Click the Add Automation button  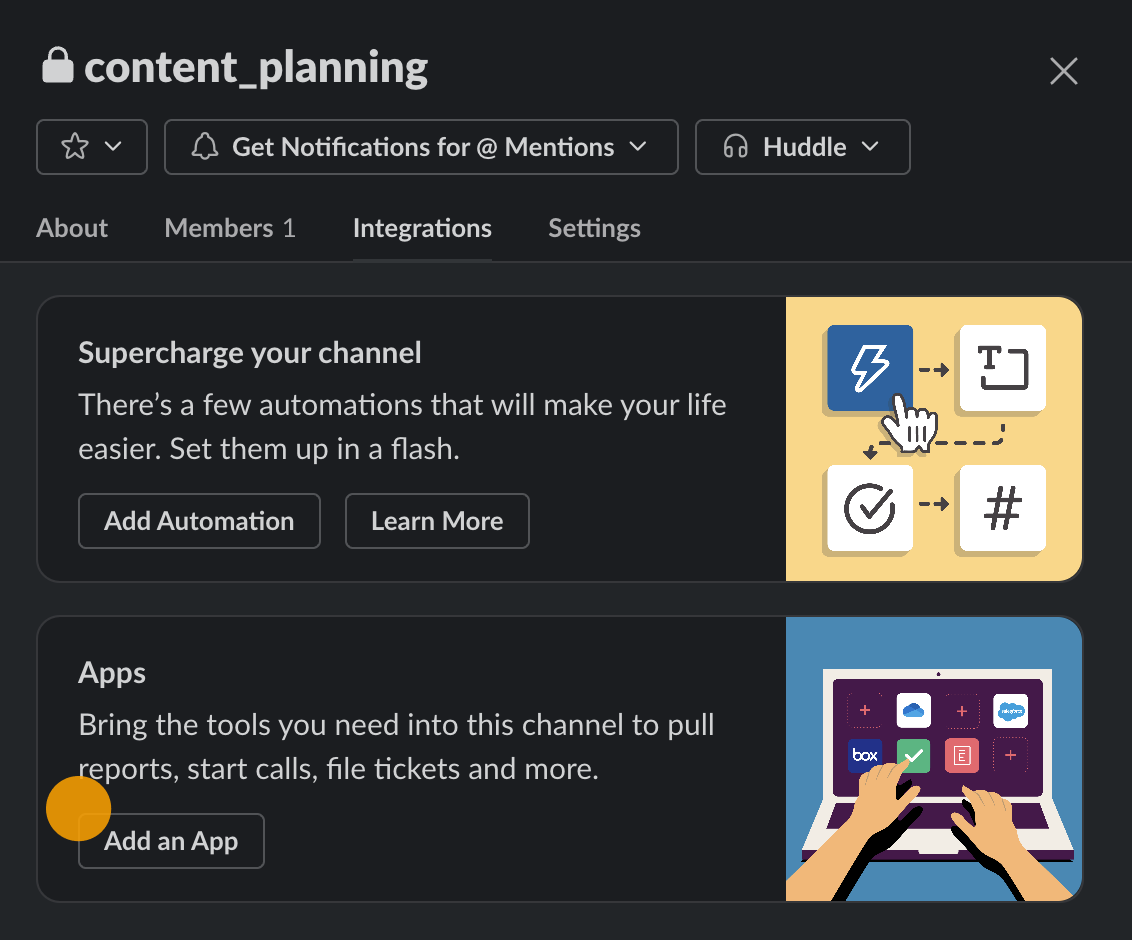(199, 521)
